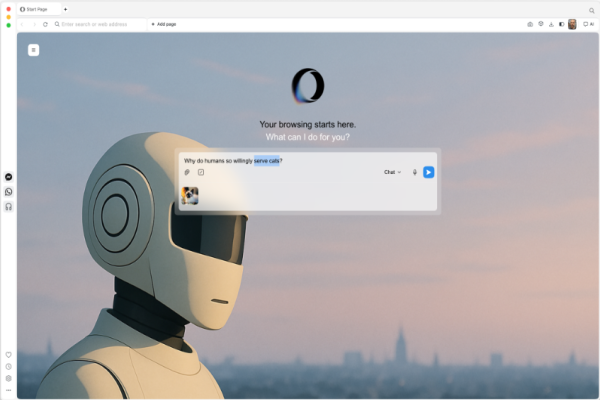600x400 pixels.
Task: Send the prompt with blue arrow button
Action: click(428, 172)
